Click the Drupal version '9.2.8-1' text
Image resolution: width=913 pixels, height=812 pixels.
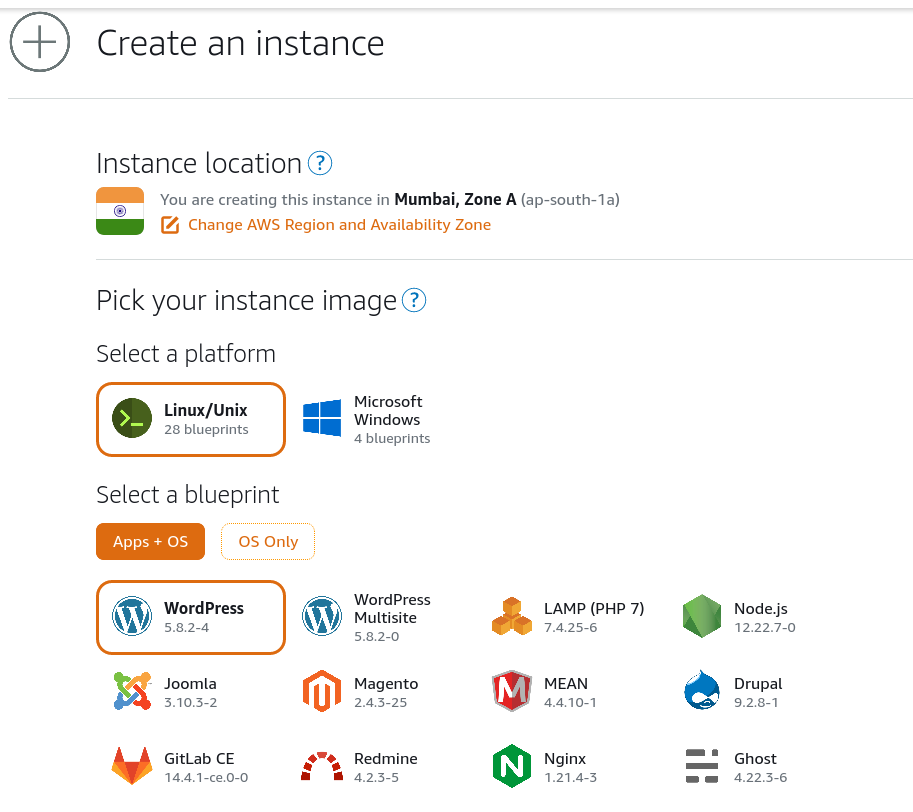pyautogui.click(x=756, y=703)
